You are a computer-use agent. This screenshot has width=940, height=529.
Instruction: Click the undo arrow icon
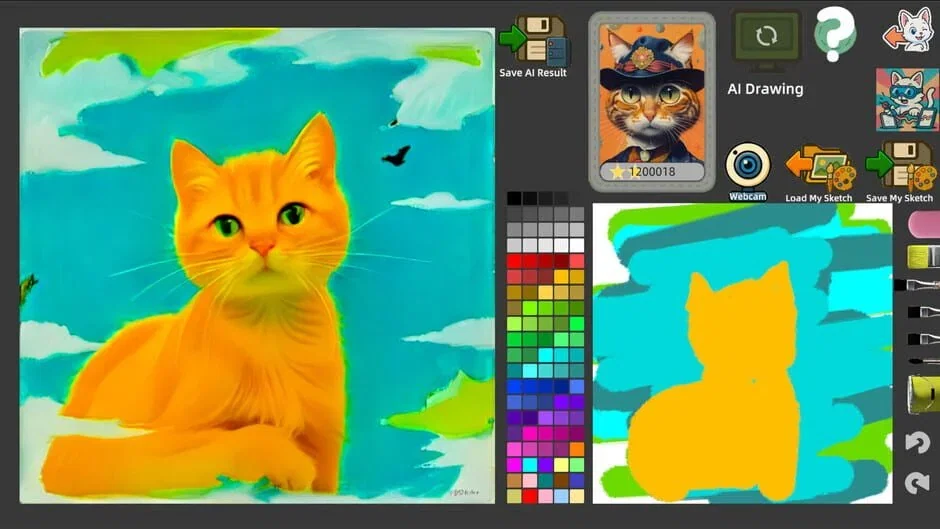(x=917, y=442)
